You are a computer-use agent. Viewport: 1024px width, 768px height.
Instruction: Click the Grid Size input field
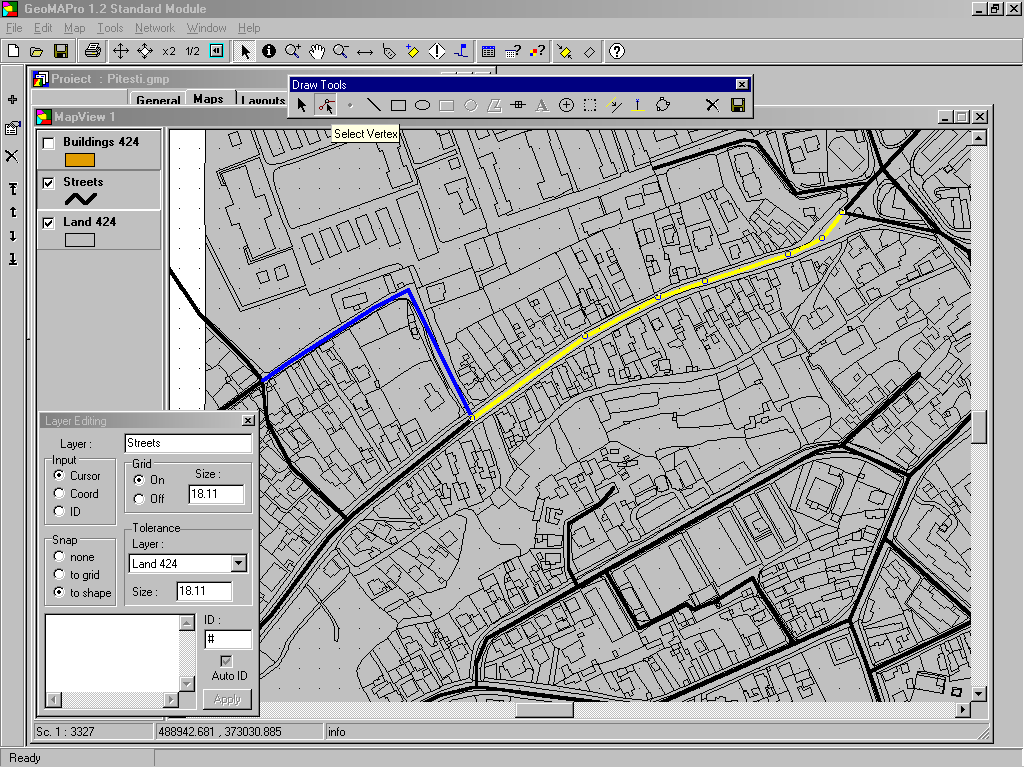tap(216, 494)
